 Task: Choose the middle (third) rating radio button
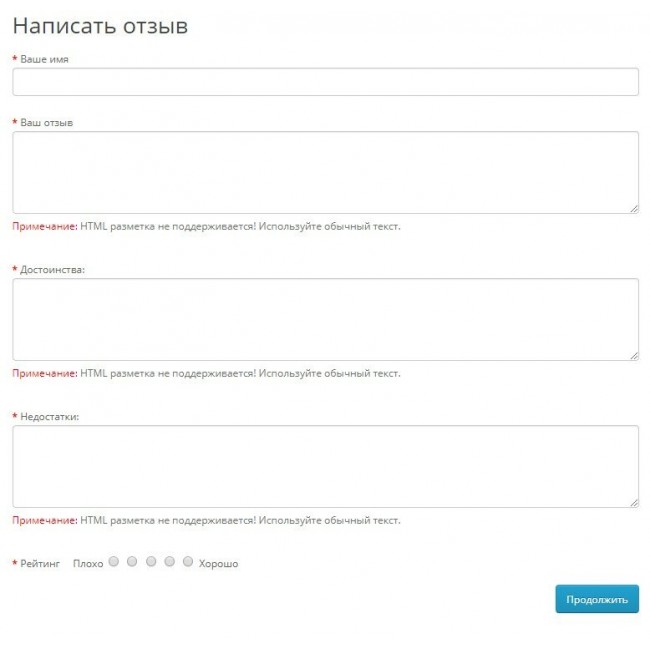[151, 562]
